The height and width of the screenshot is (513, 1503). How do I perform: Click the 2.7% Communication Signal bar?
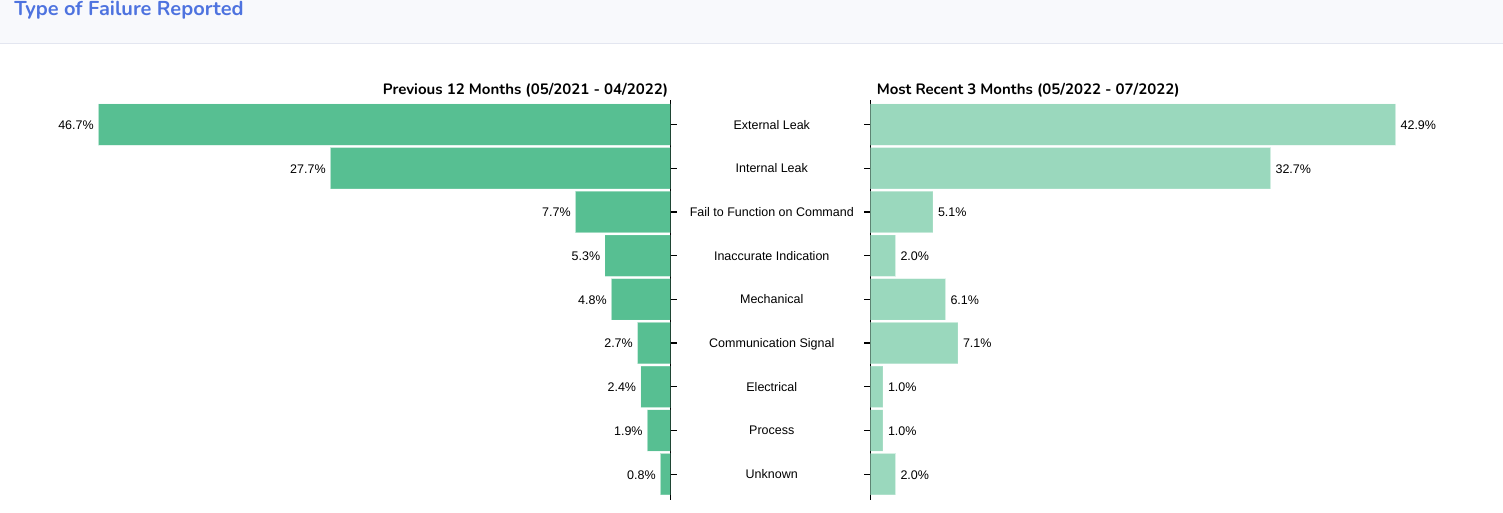[x=653, y=343]
